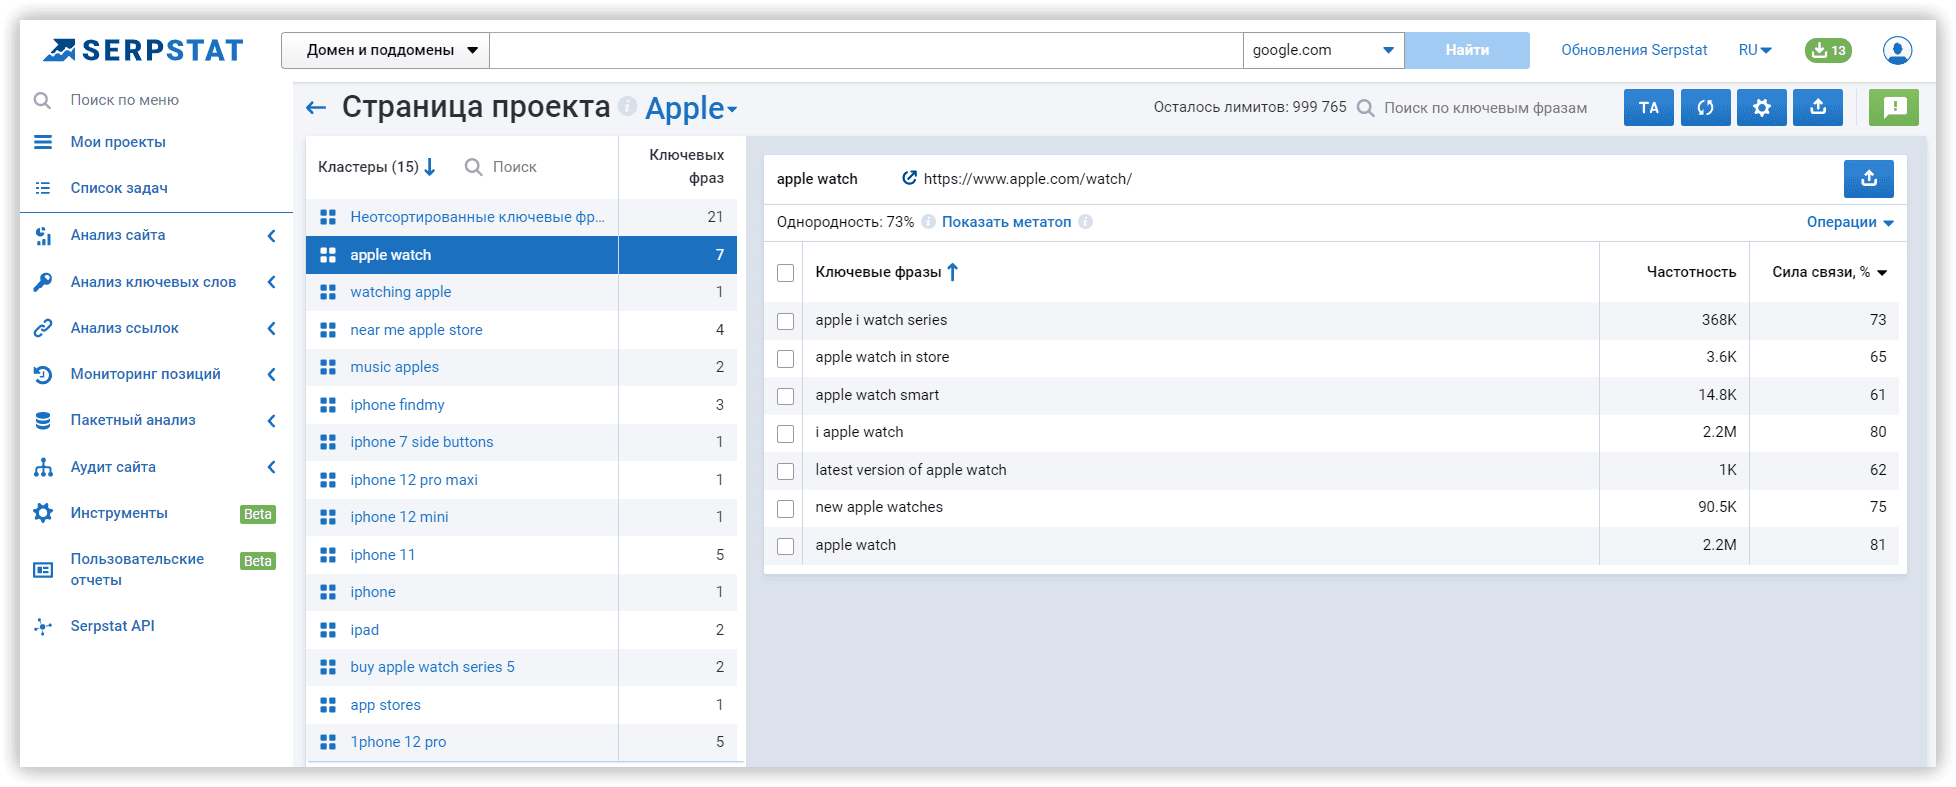
Task: Sort clusters using the arrow near Кластеры (15)
Action: pyautogui.click(x=430, y=167)
